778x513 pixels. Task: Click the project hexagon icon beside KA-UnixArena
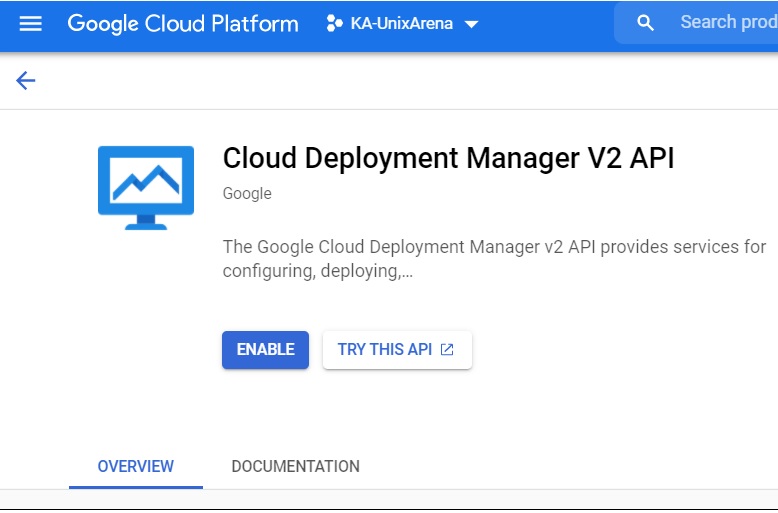[x=334, y=23]
